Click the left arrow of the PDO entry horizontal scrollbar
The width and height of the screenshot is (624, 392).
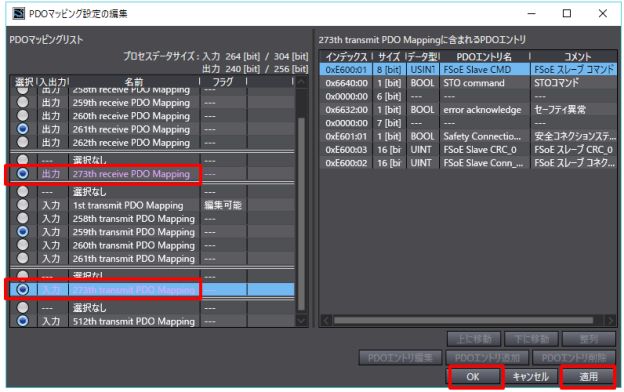coord(326,320)
